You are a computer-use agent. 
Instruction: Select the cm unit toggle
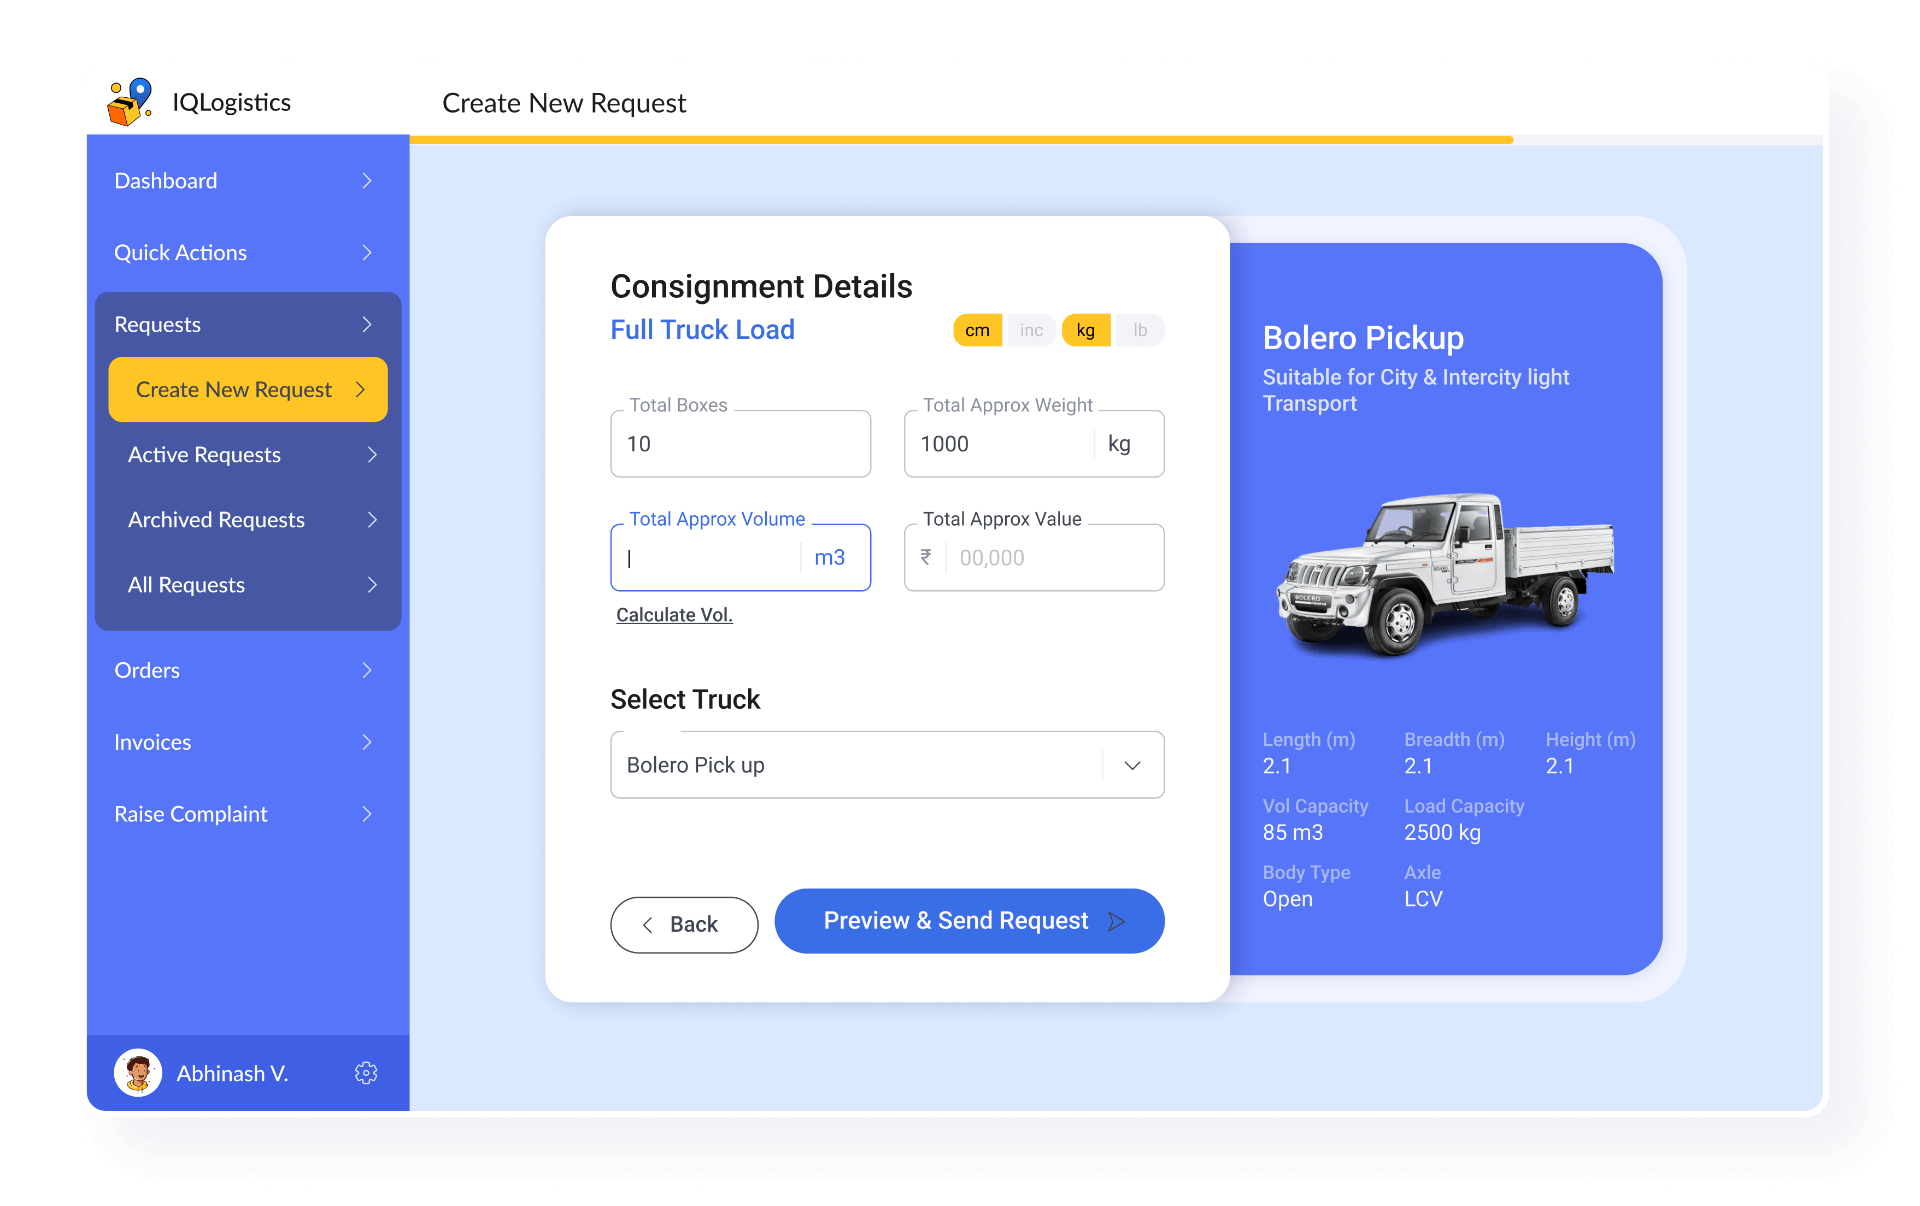pos(977,330)
